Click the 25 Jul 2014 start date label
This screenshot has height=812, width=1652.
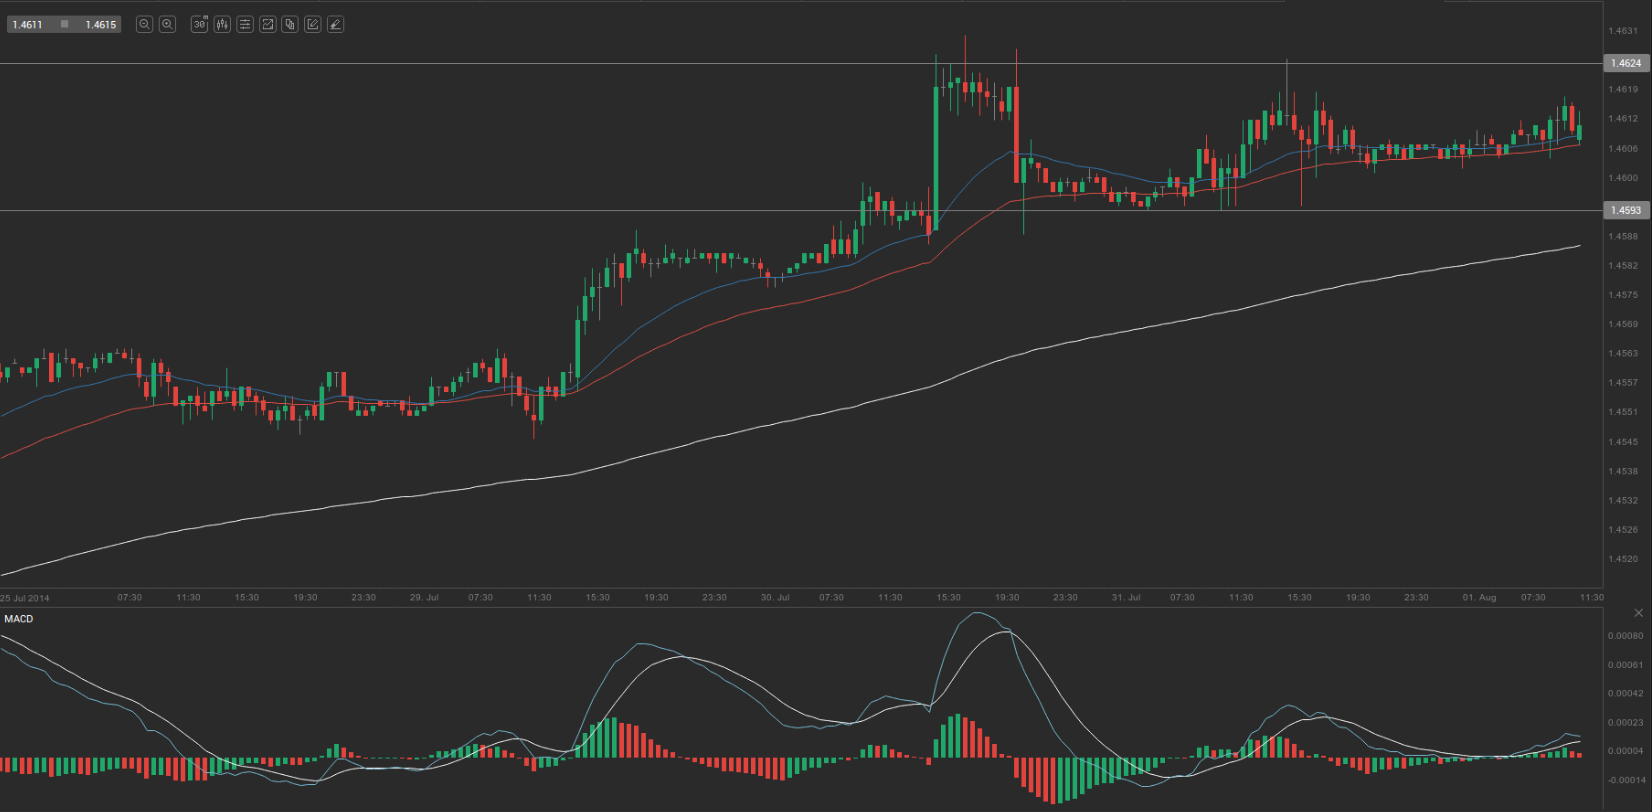click(25, 598)
